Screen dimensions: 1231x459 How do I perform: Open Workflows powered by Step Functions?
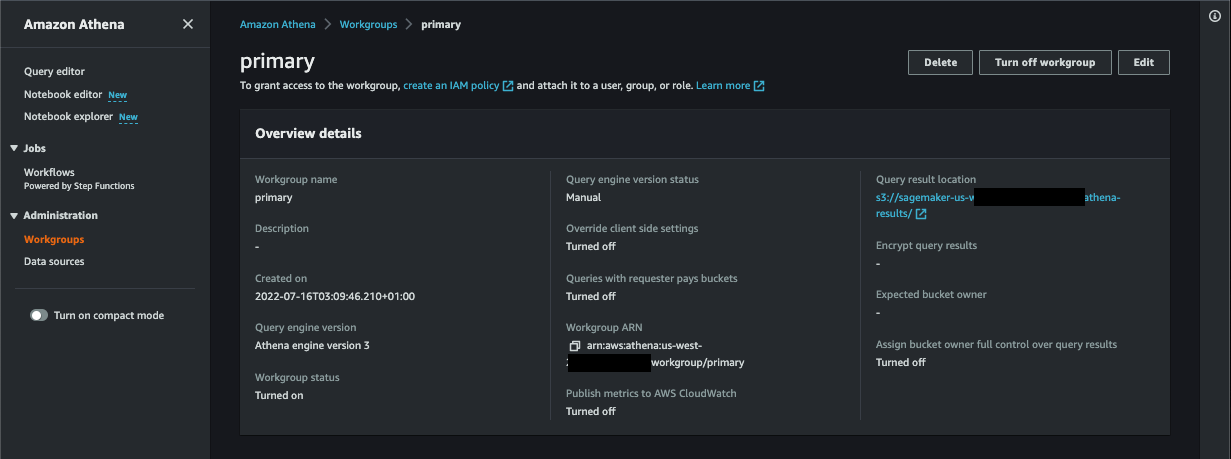coord(79,178)
